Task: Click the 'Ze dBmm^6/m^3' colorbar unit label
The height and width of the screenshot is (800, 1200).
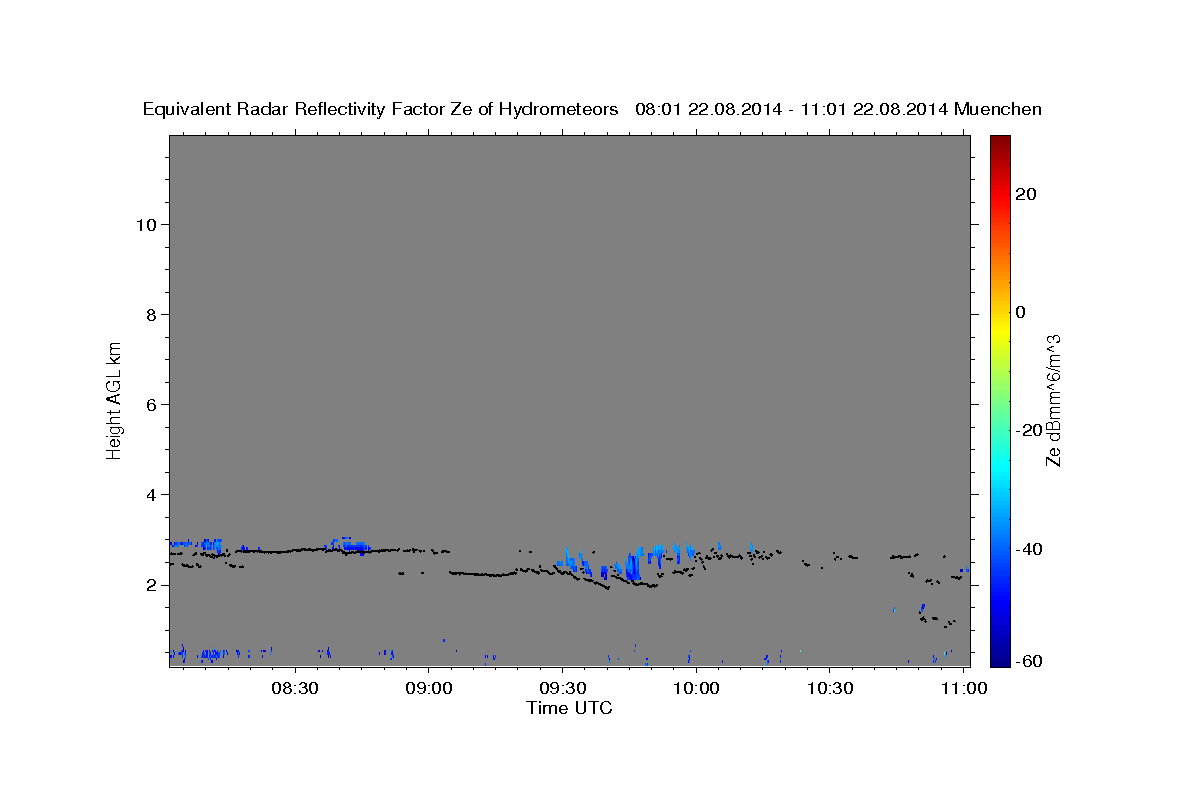Action: click(1053, 400)
